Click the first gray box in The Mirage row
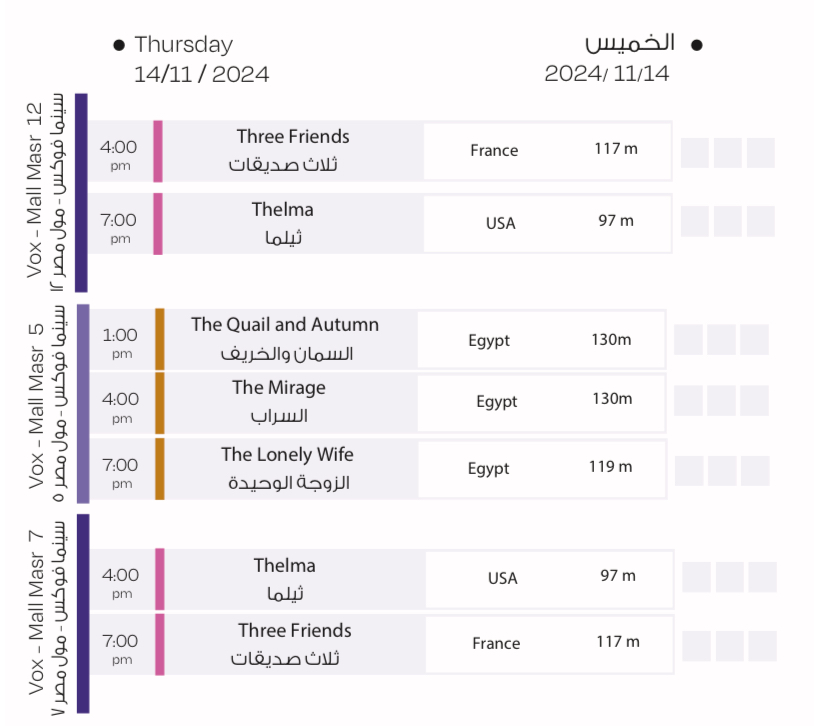 pyautogui.click(x=688, y=401)
